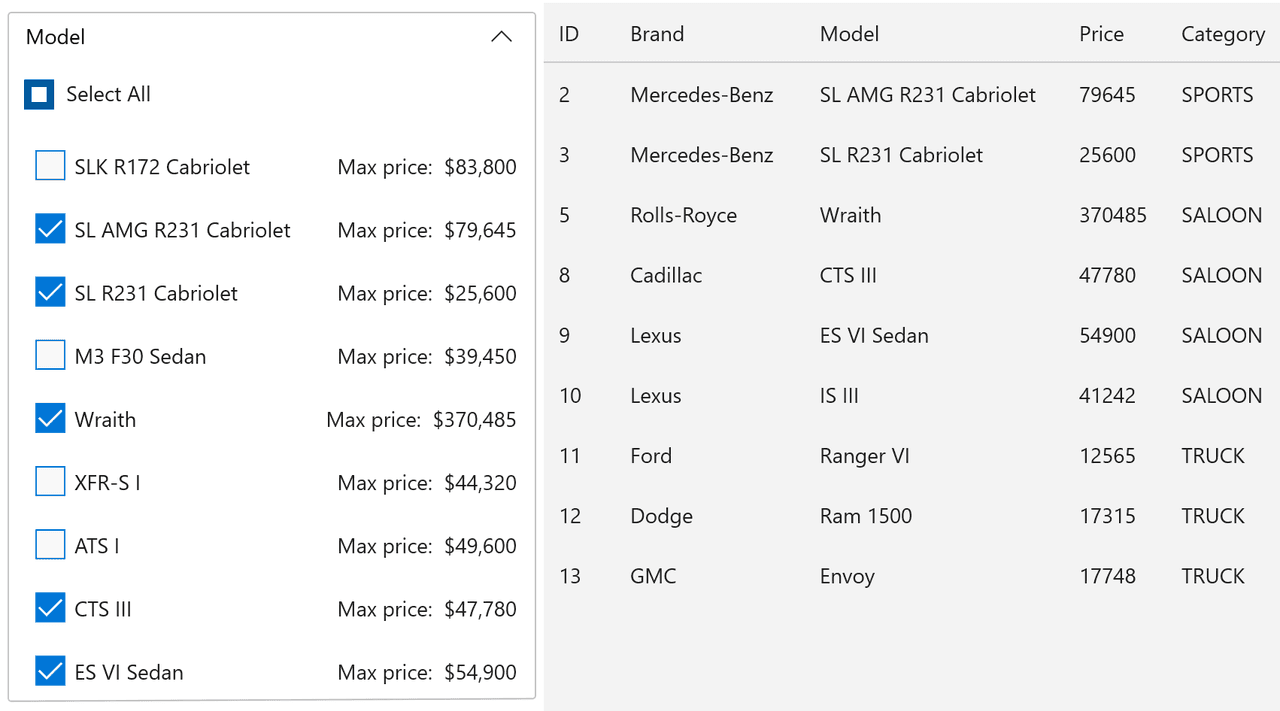The width and height of the screenshot is (1280, 711).
Task: Select the IS III model cell
Action: (839, 396)
